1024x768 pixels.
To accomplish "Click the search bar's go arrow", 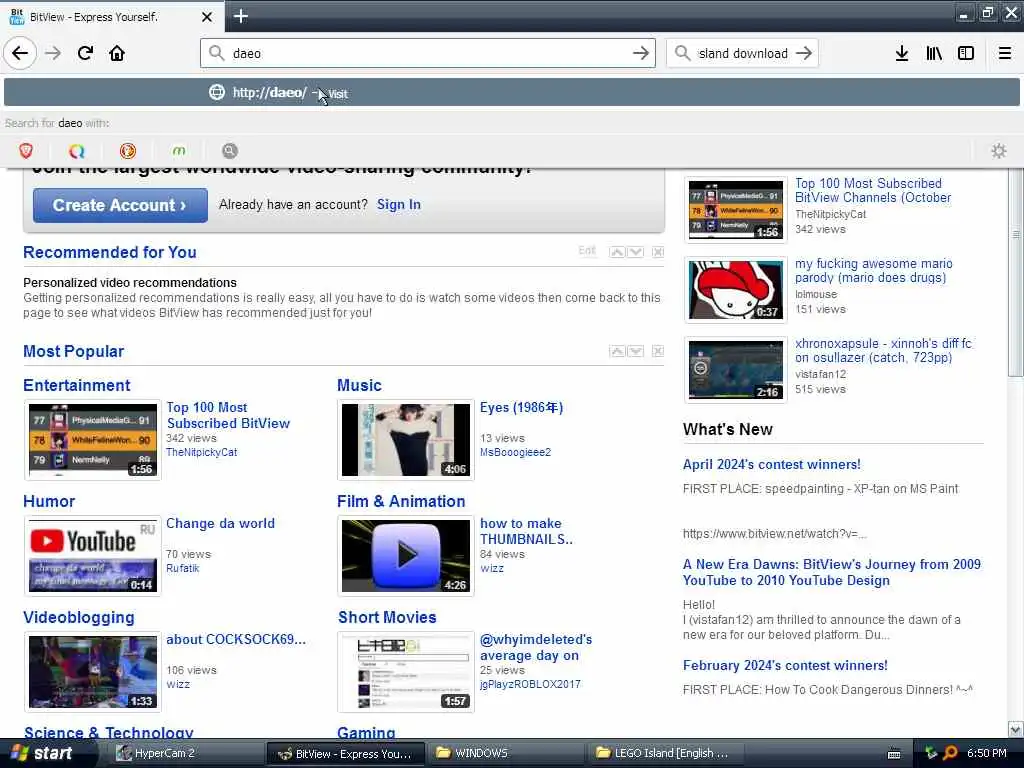I will [804, 53].
